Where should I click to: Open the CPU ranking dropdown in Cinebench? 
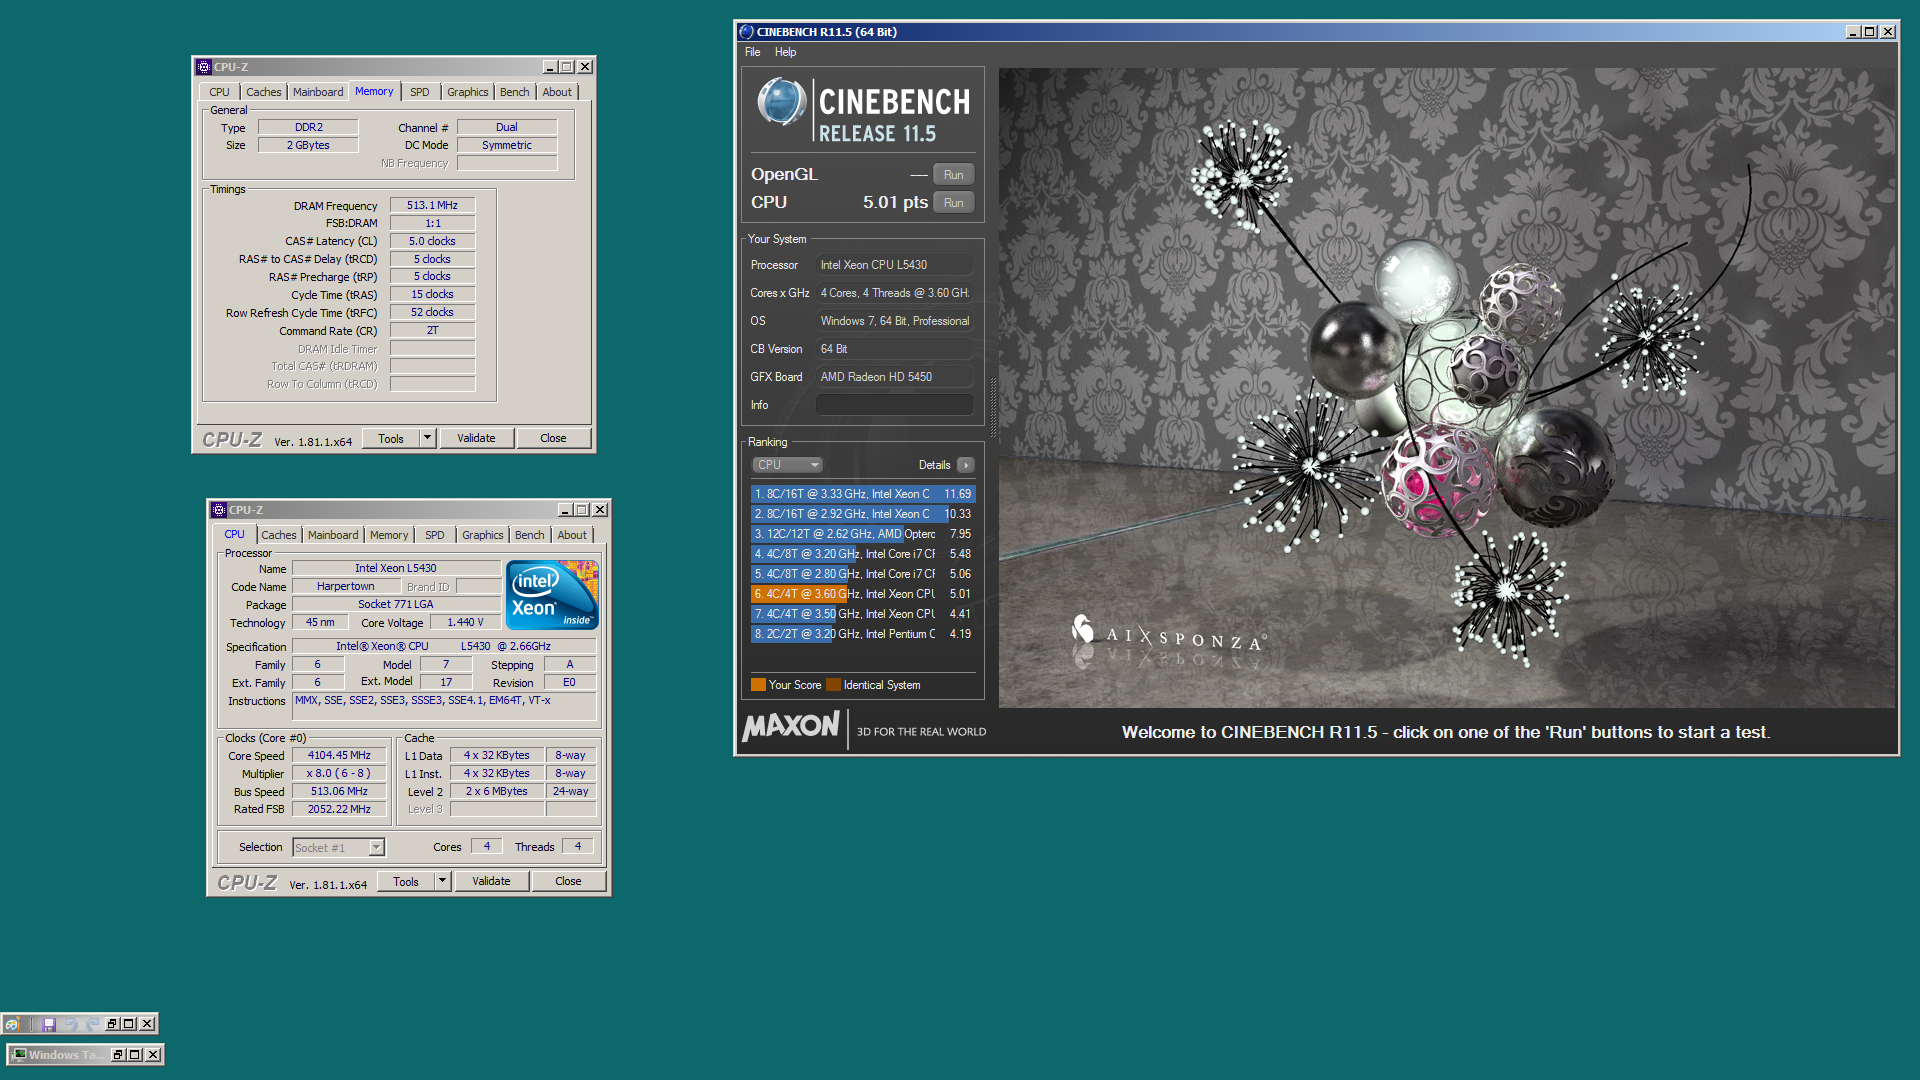click(x=787, y=465)
